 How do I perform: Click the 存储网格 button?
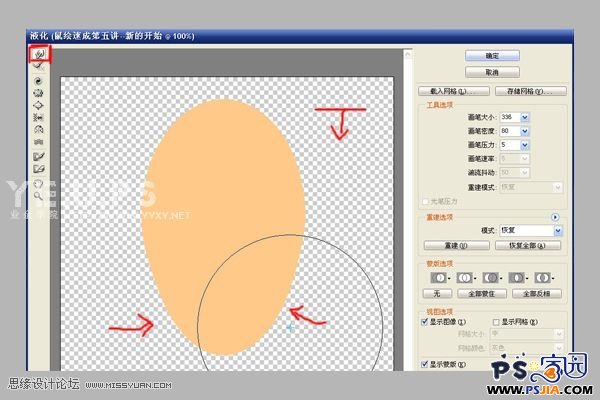(530, 91)
